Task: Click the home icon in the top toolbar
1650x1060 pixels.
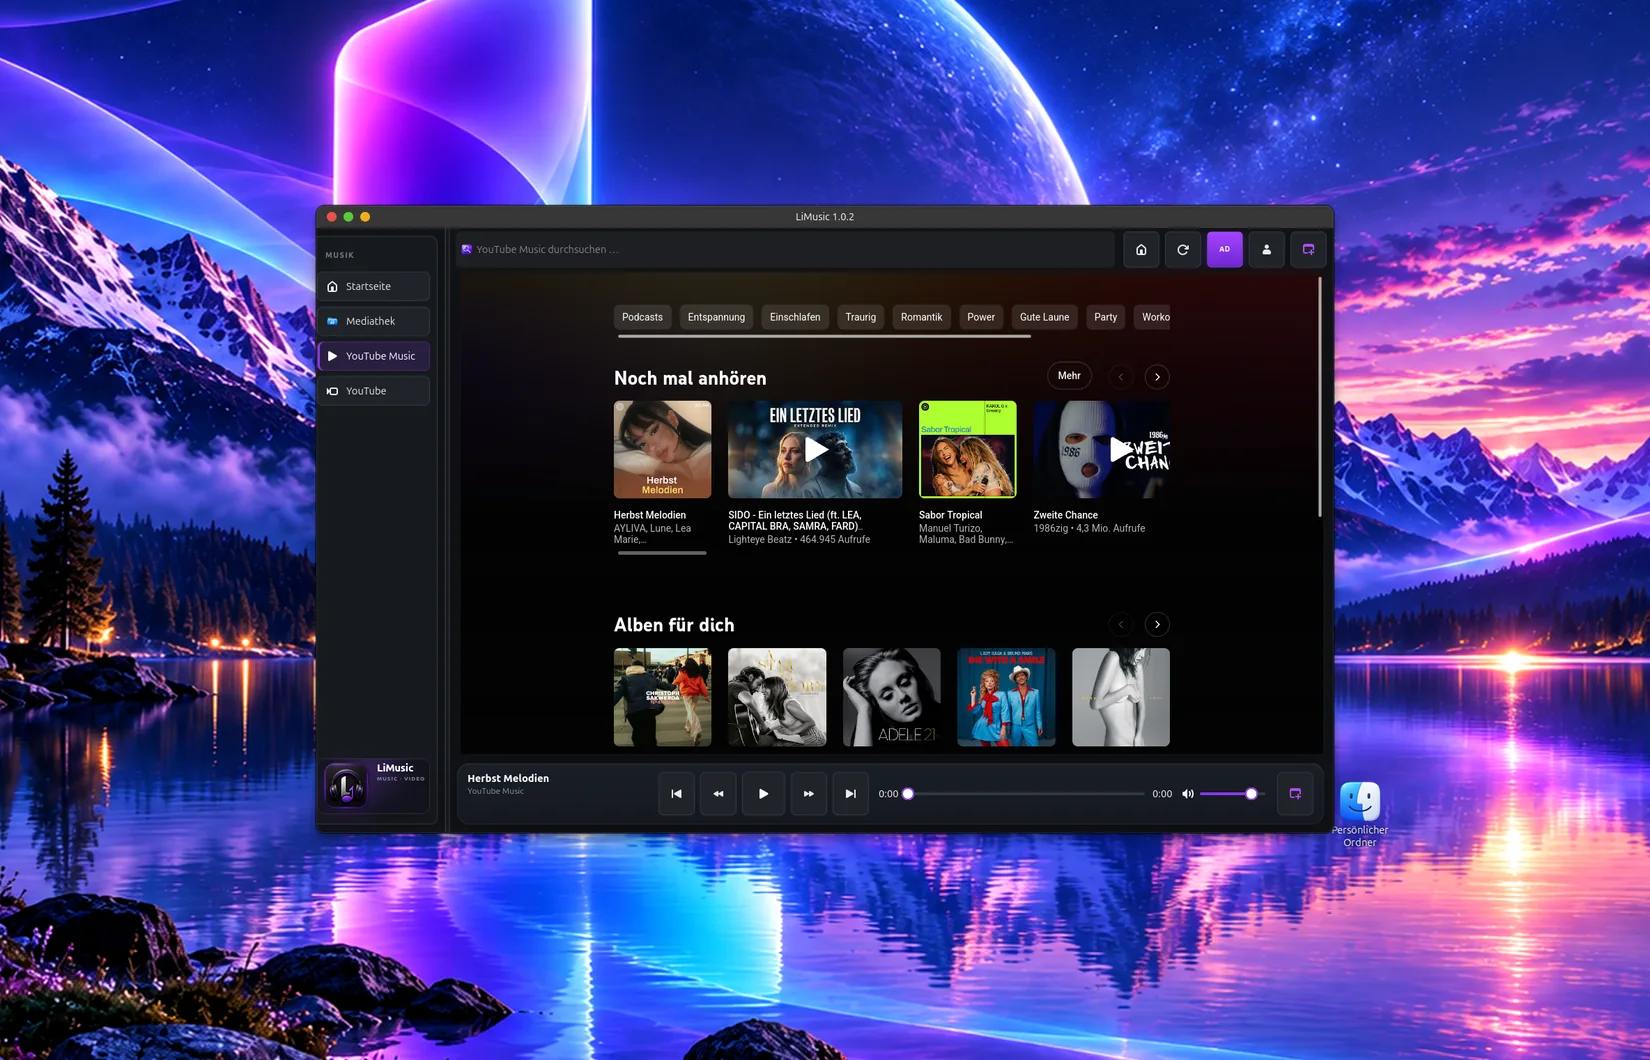Action: click(1141, 250)
